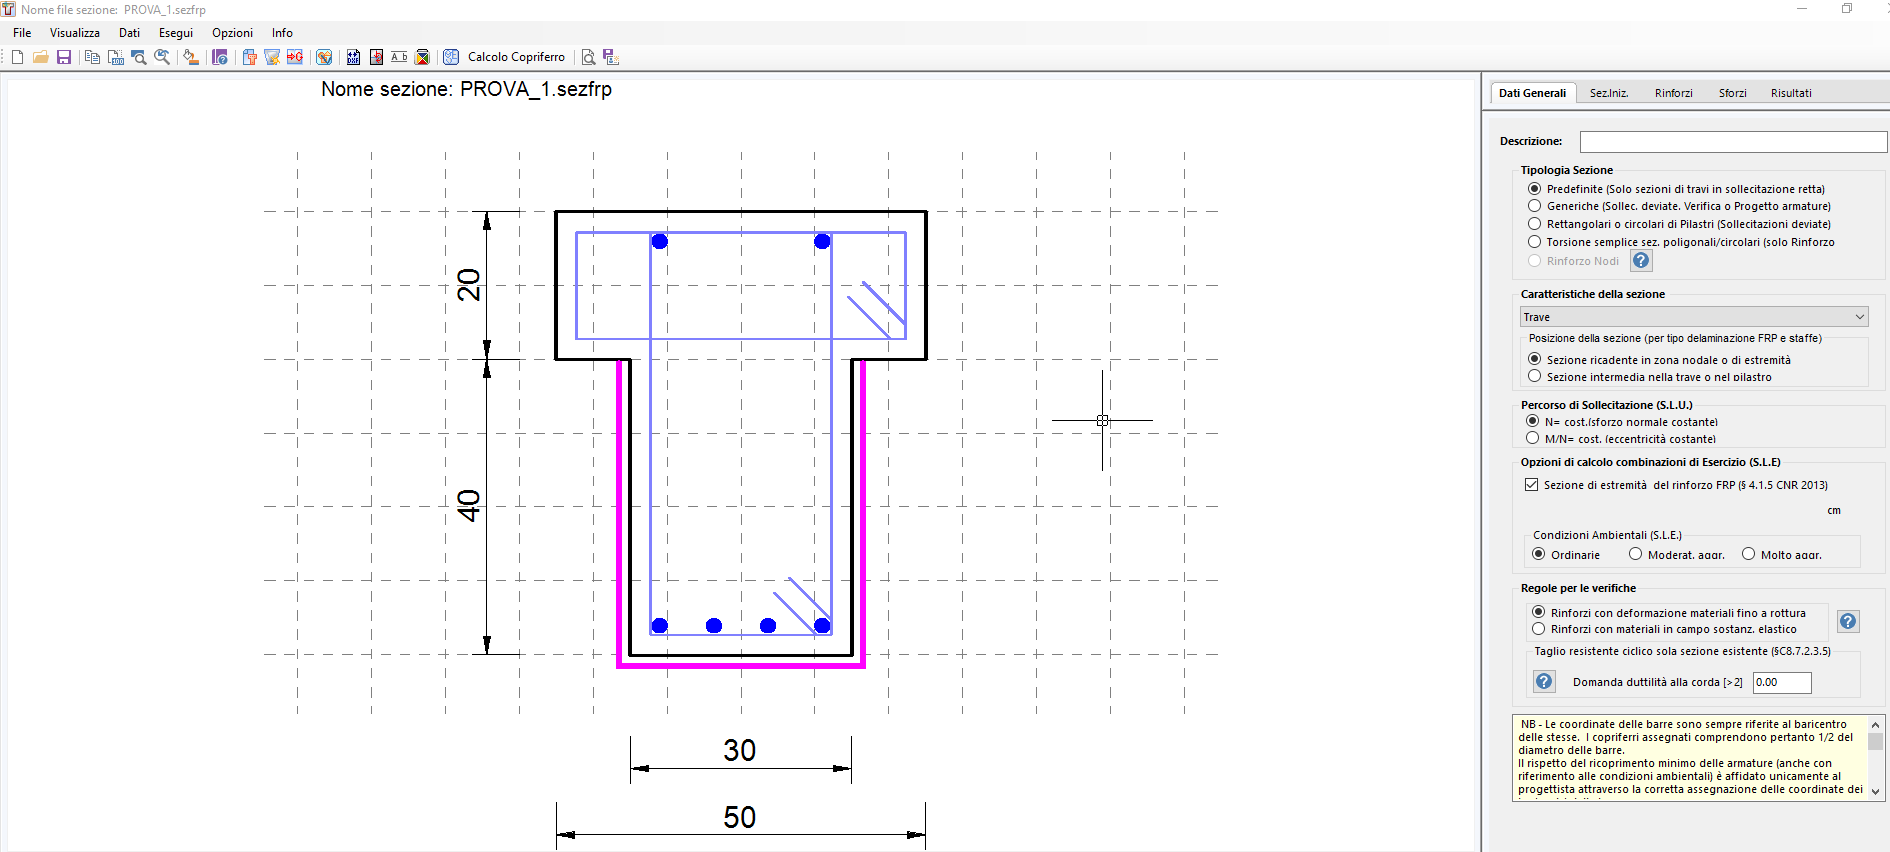The width and height of the screenshot is (1890, 852).
Task: Open an existing file via folder icon
Action: 41,57
